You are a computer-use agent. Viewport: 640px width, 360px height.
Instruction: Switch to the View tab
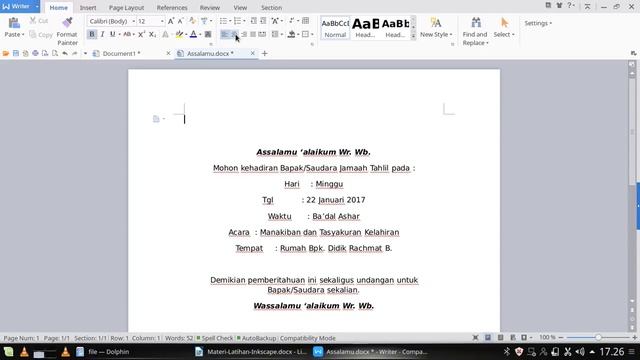(x=240, y=8)
